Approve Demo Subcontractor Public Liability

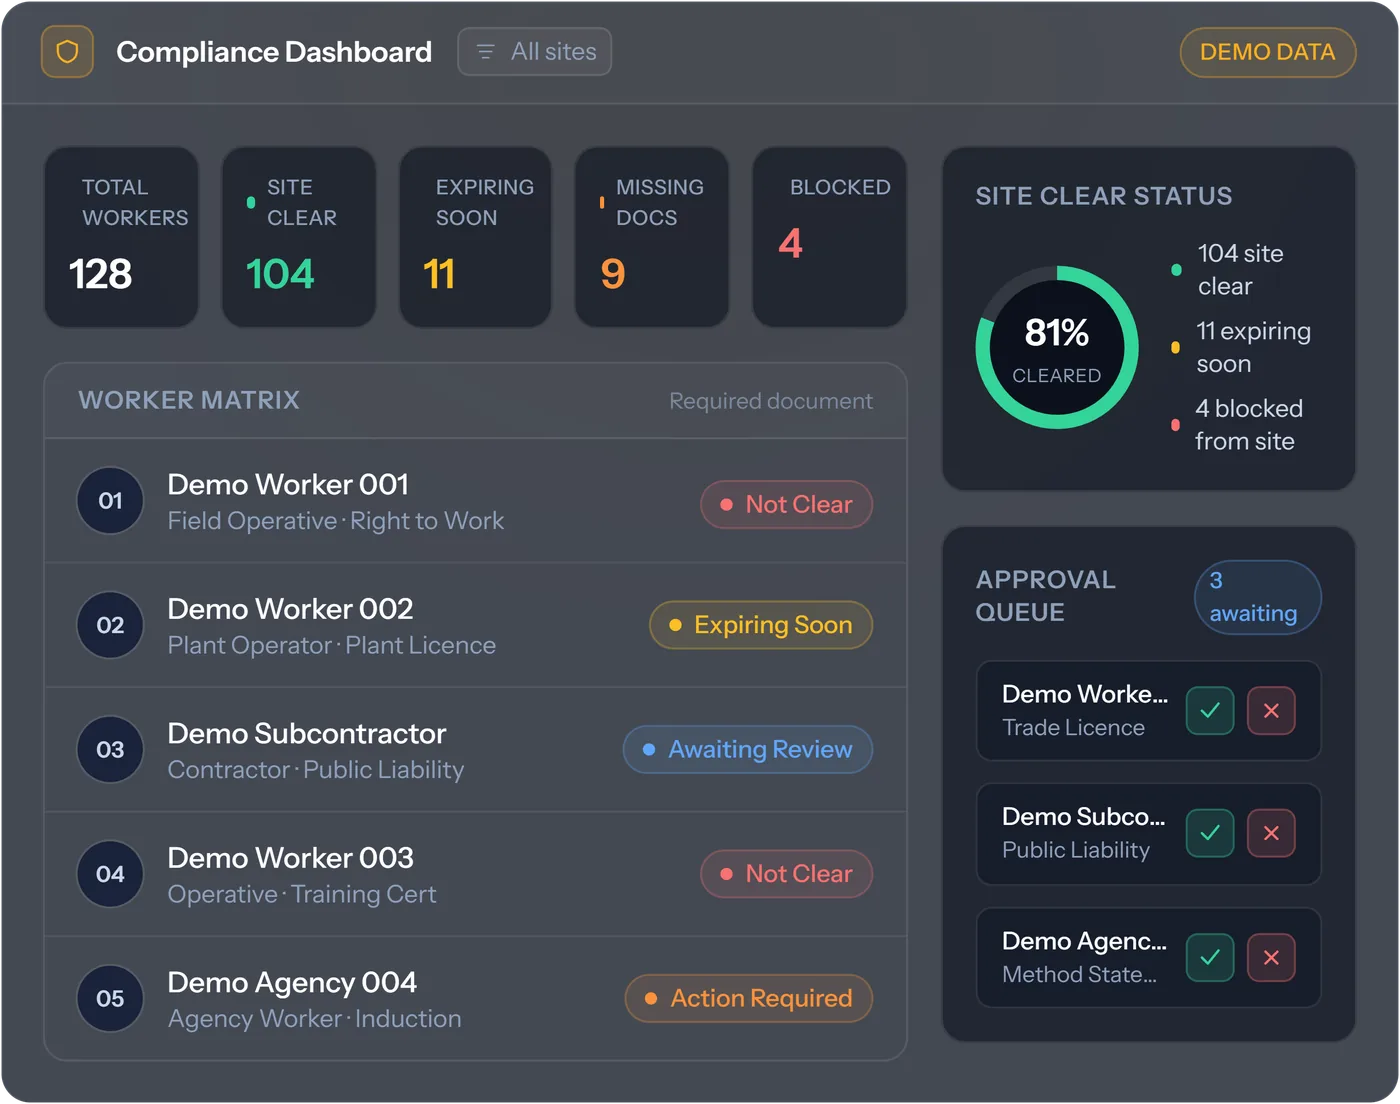pos(1210,833)
